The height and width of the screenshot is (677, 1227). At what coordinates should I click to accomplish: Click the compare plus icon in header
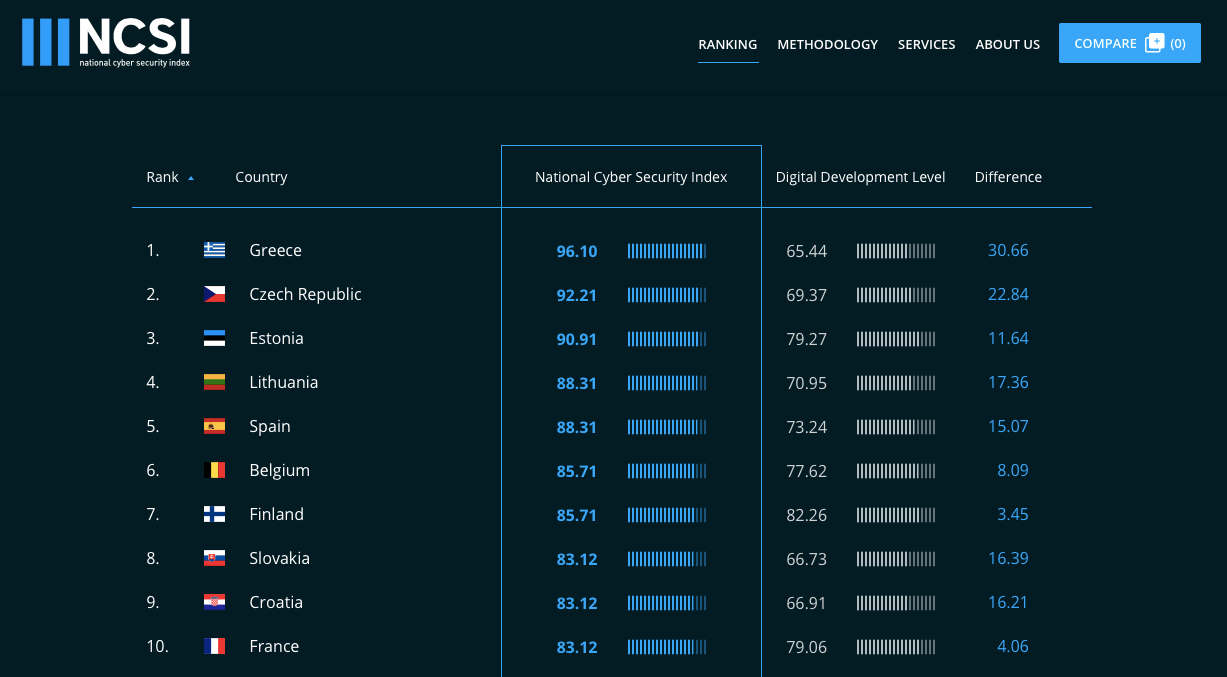[x=1154, y=43]
